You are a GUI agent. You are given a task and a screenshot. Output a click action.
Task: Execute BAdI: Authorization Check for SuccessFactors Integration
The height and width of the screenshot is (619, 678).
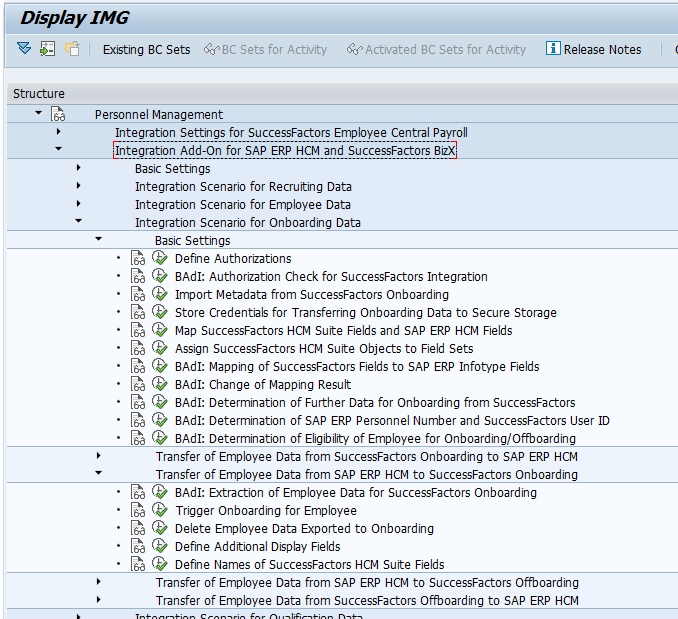tap(160, 277)
